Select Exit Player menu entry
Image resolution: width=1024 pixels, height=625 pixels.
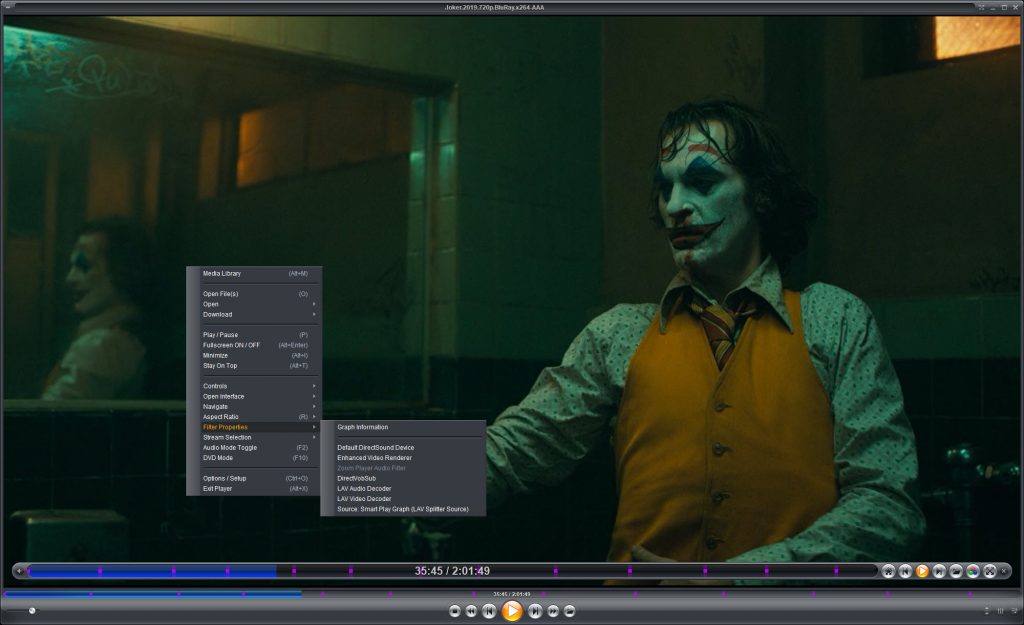coord(255,489)
